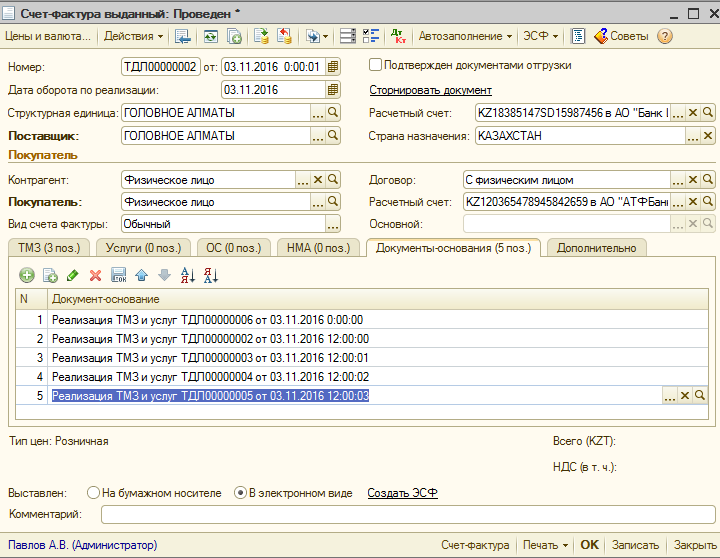This screenshot has width=720, height=558.
Task: Click the document report icon before Советы
Action: coord(578,36)
